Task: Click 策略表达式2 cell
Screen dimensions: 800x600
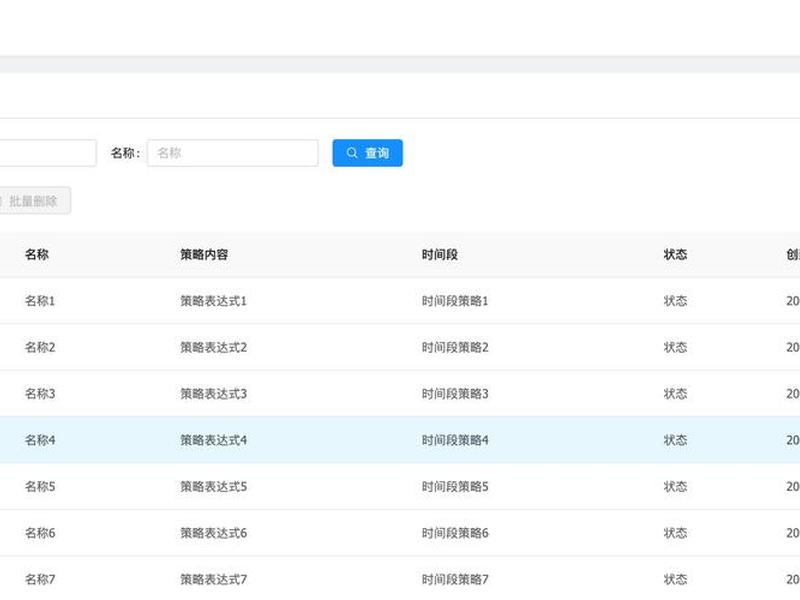Action: click(213, 347)
